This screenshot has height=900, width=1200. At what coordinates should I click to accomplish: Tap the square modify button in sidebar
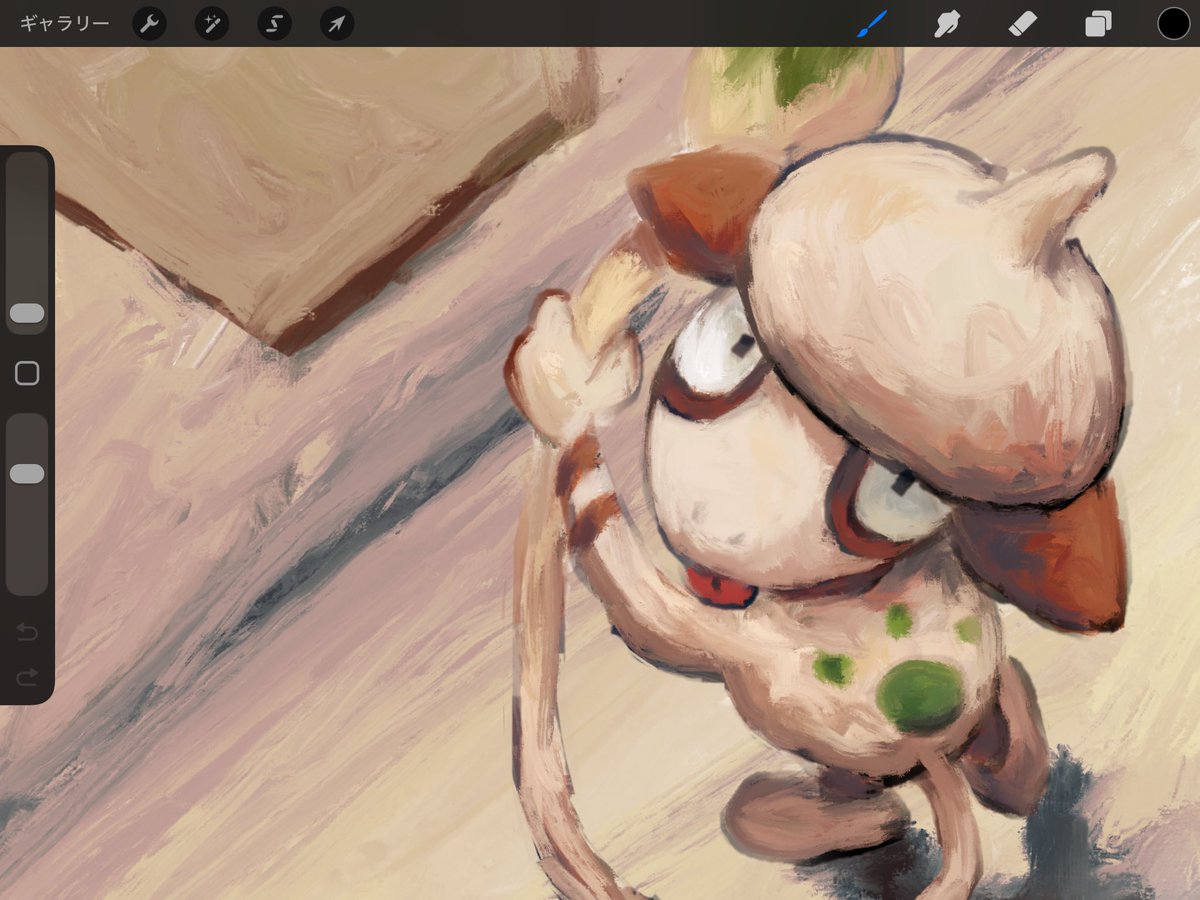27,374
